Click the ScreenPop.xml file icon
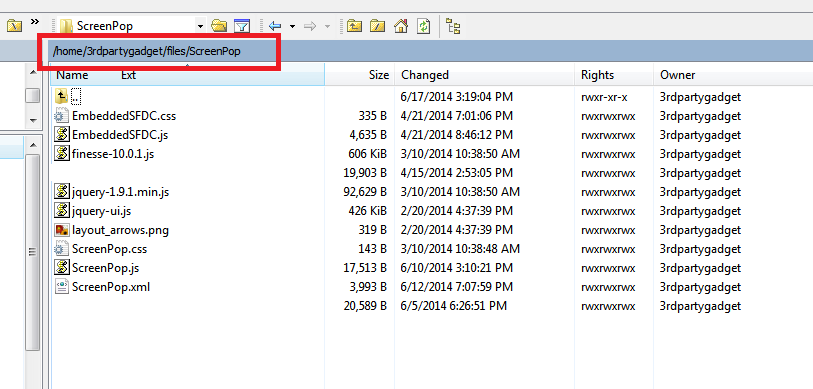Screen dimensions: 813x389 (x=62, y=286)
